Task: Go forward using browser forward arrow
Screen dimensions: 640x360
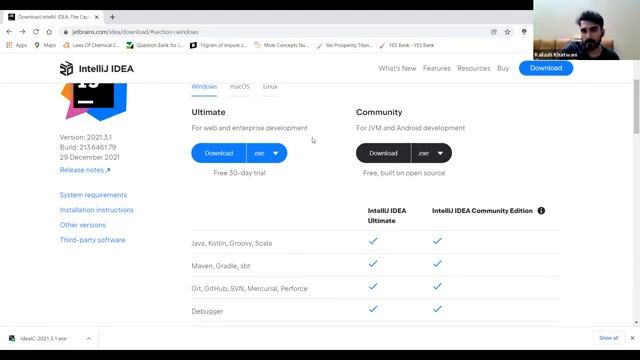Action: (22, 32)
